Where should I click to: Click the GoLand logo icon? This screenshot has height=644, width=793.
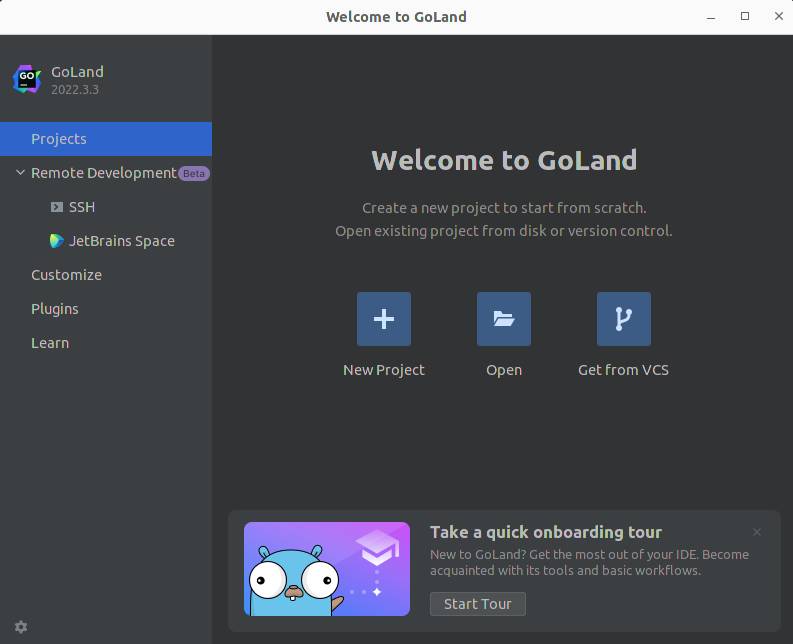[27, 79]
